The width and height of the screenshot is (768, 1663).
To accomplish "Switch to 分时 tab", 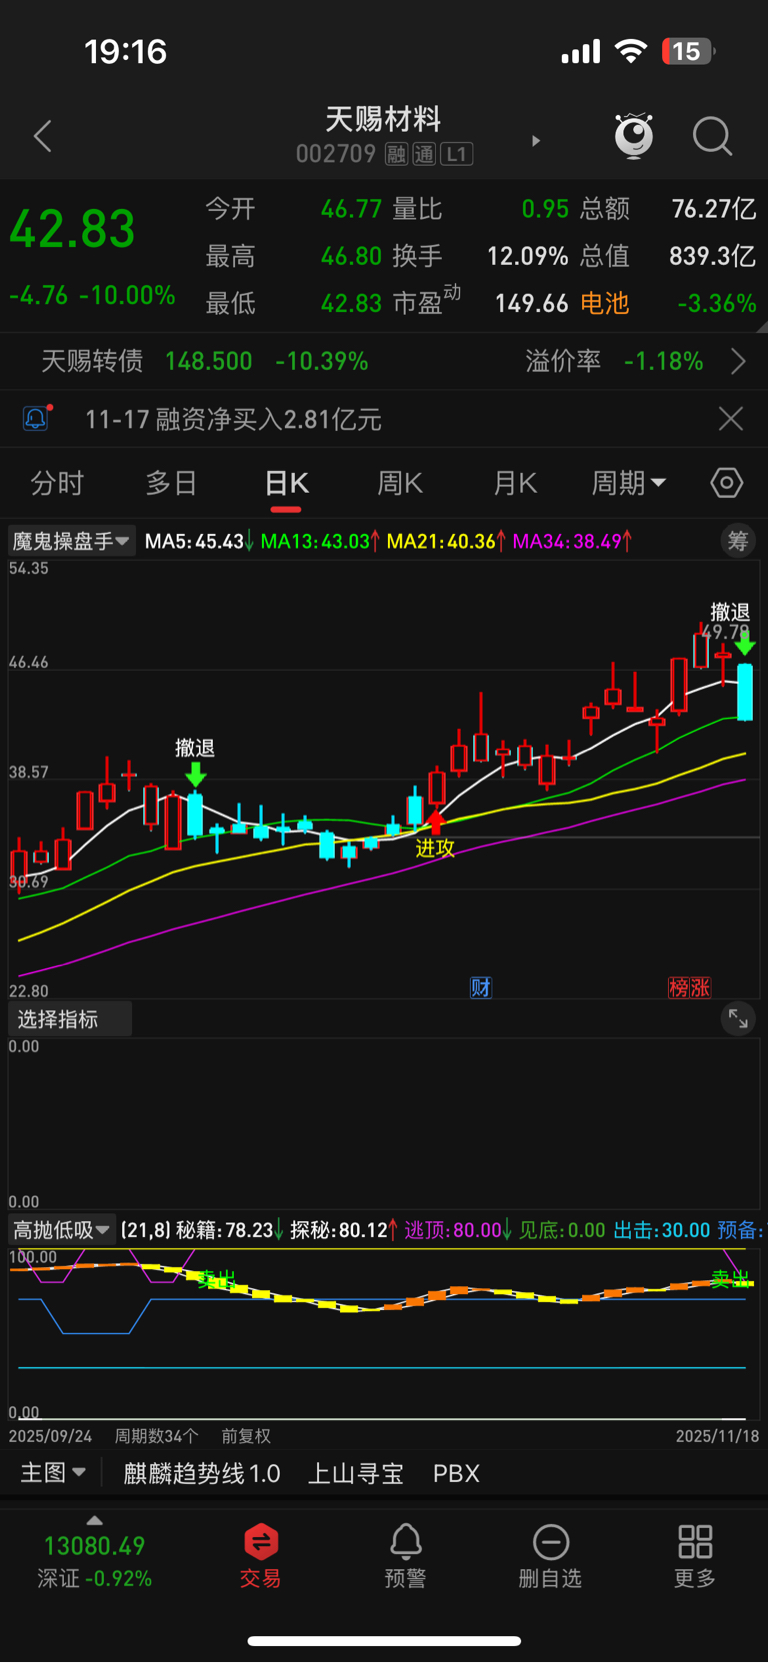I will coord(57,483).
